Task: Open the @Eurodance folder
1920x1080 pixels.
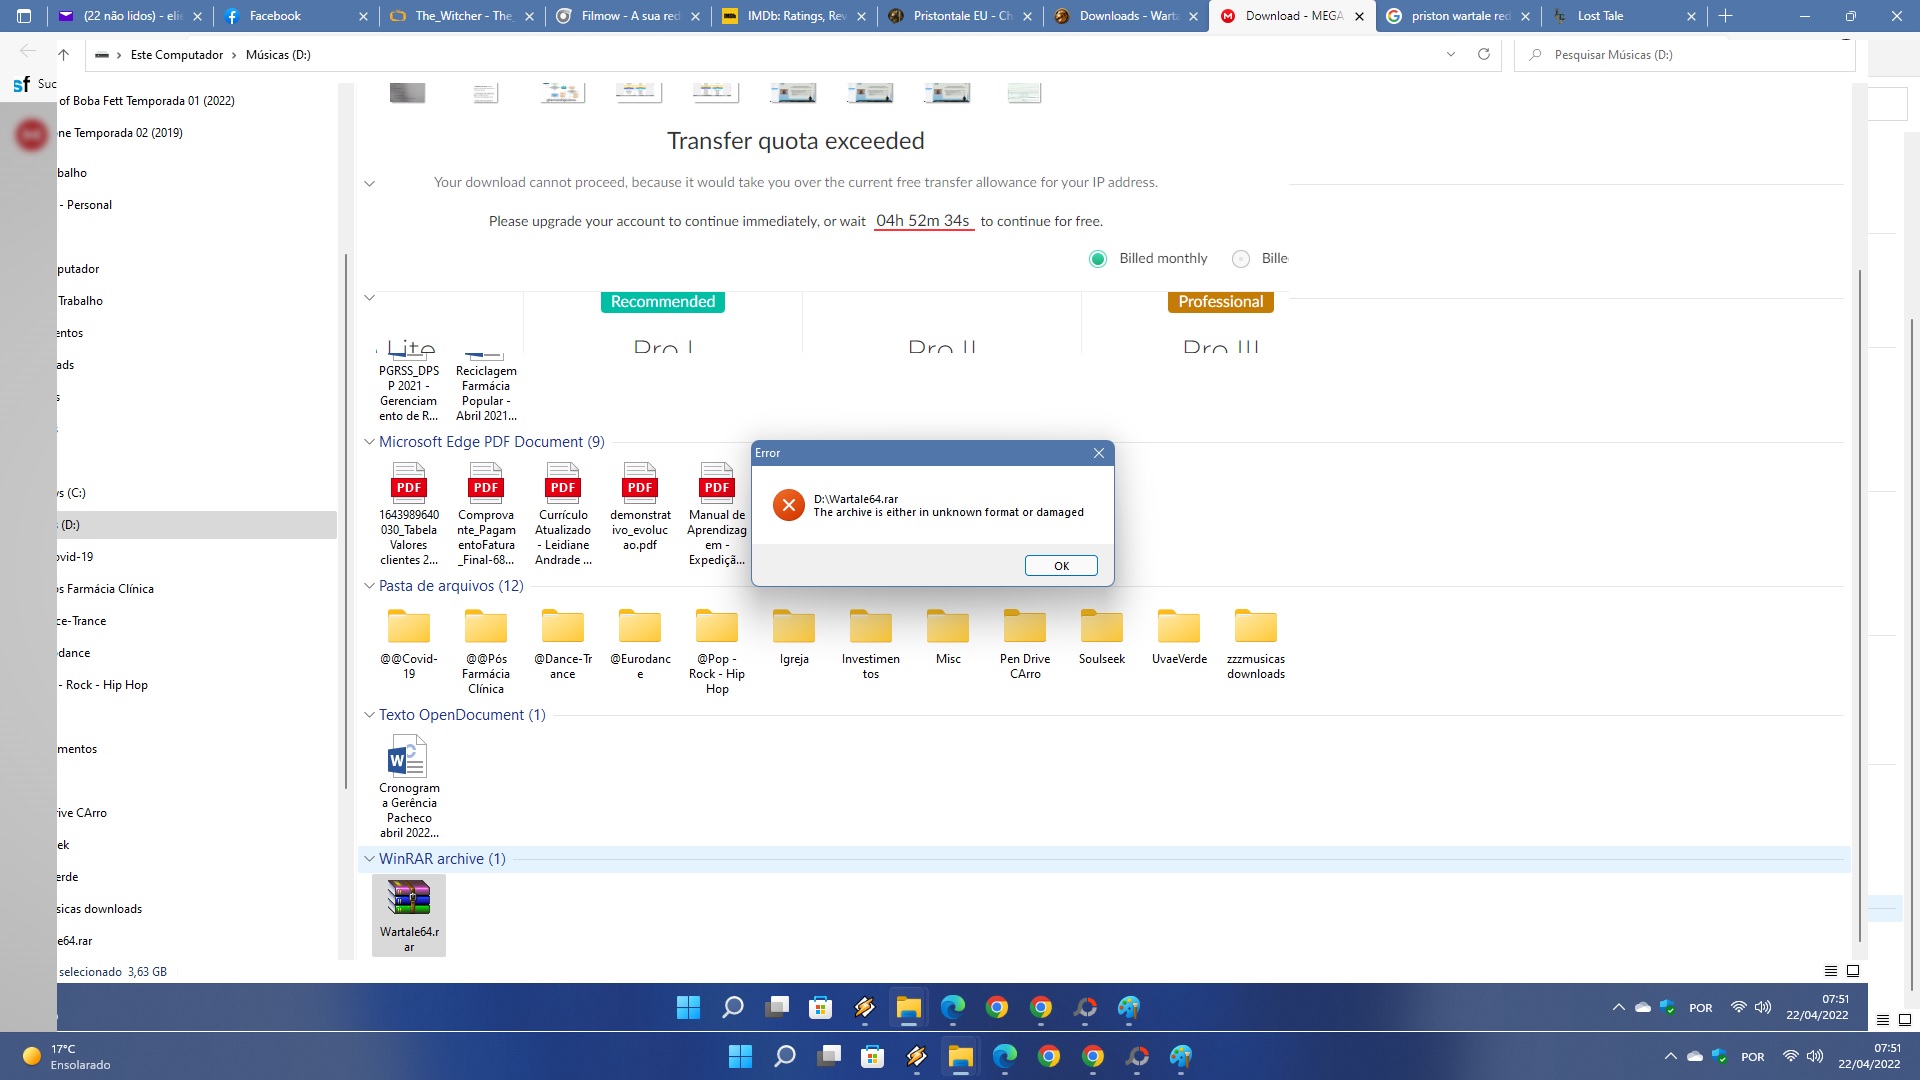Action: (x=640, y=643)
